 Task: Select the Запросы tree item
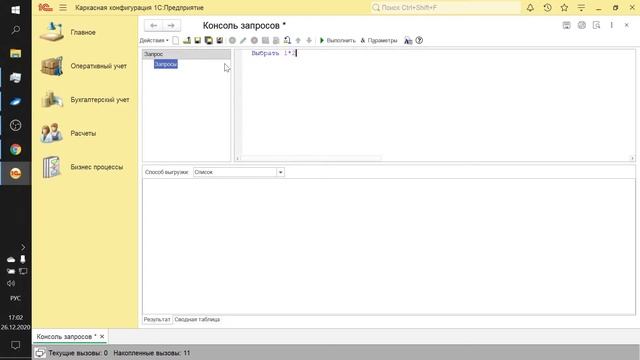[x=166, y=64]
